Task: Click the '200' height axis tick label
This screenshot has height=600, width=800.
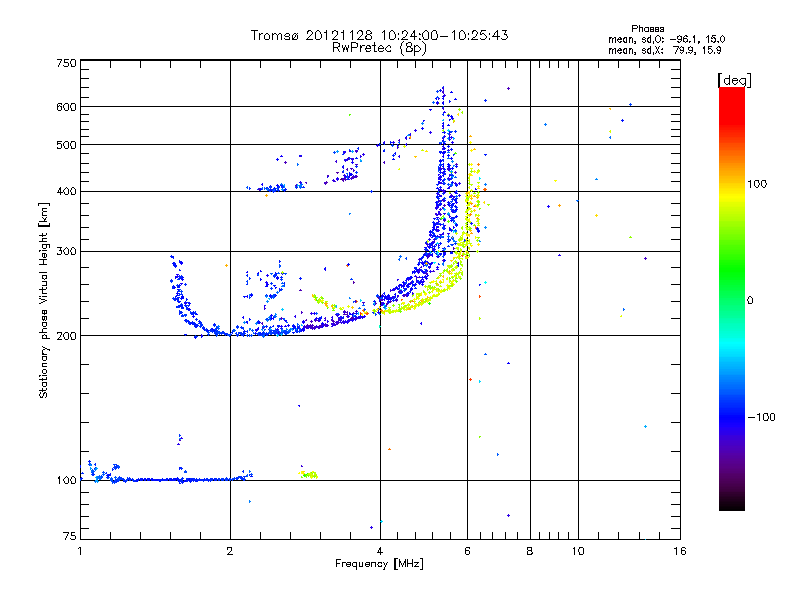Action: pyautogui.click(x=67, y=336)
